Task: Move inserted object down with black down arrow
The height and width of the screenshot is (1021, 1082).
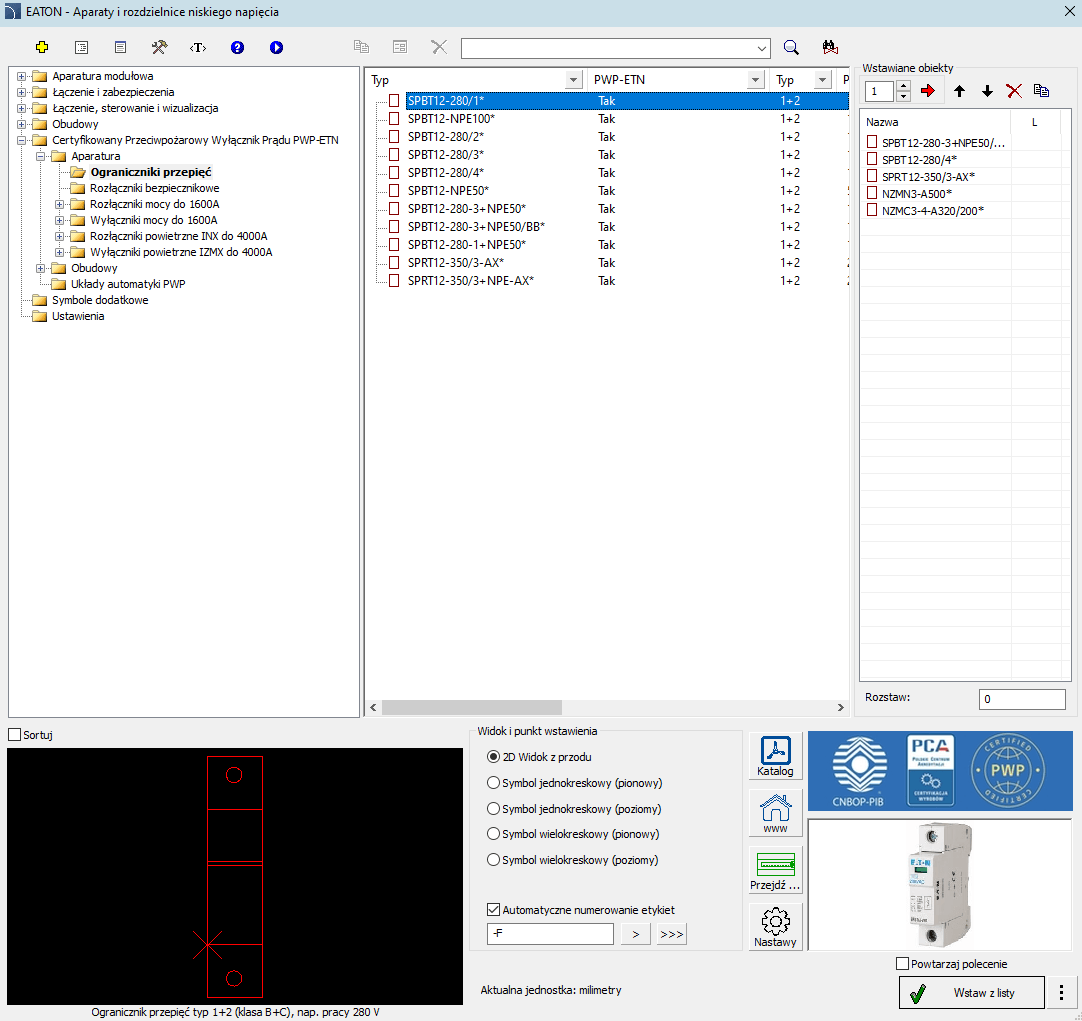Action: point(987,91)
